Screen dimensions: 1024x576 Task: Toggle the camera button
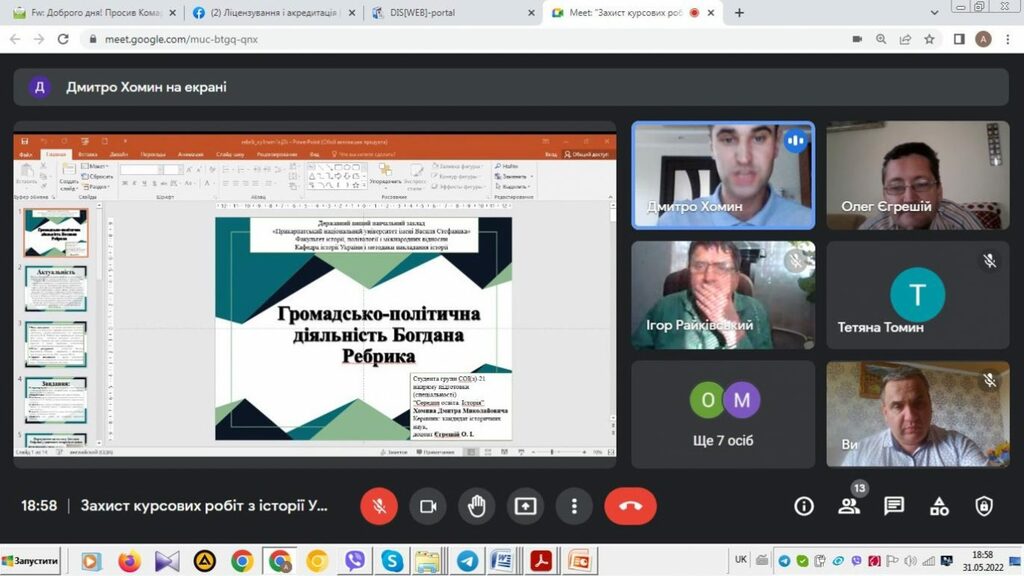click(428, 506)
